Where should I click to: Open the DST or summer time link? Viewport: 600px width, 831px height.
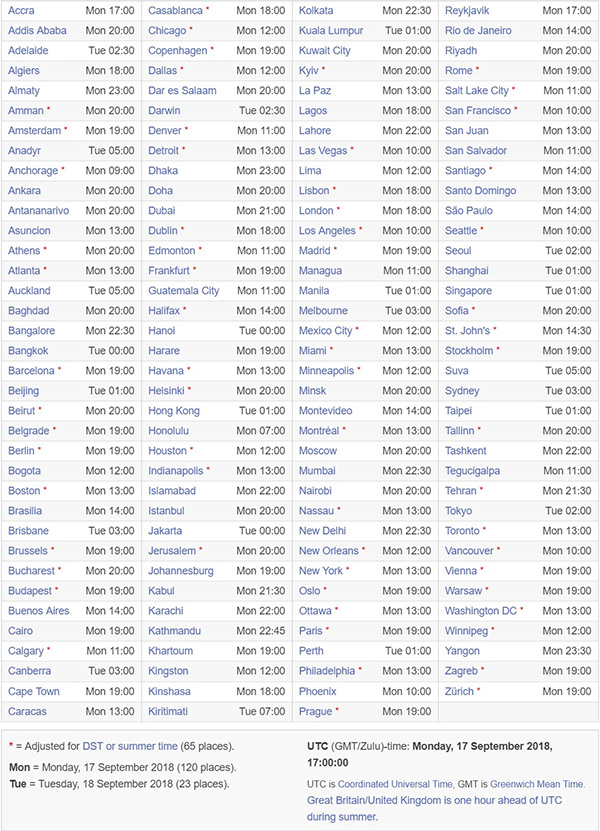(130, 746)
